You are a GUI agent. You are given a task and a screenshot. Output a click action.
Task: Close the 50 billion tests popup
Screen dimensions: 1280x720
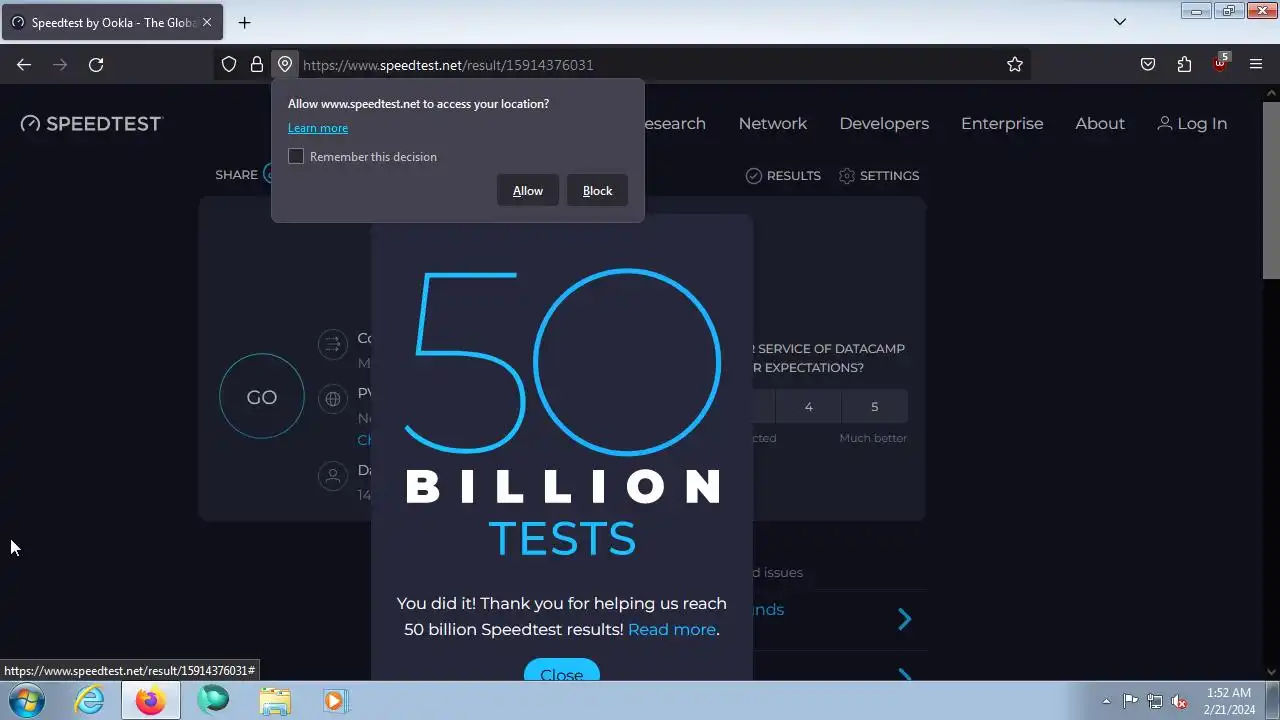pyautogui.click(x=562, y=672)
